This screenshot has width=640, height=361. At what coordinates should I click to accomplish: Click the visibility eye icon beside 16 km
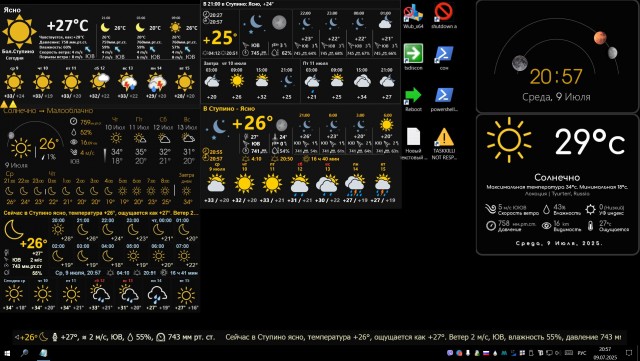point(546,225)
